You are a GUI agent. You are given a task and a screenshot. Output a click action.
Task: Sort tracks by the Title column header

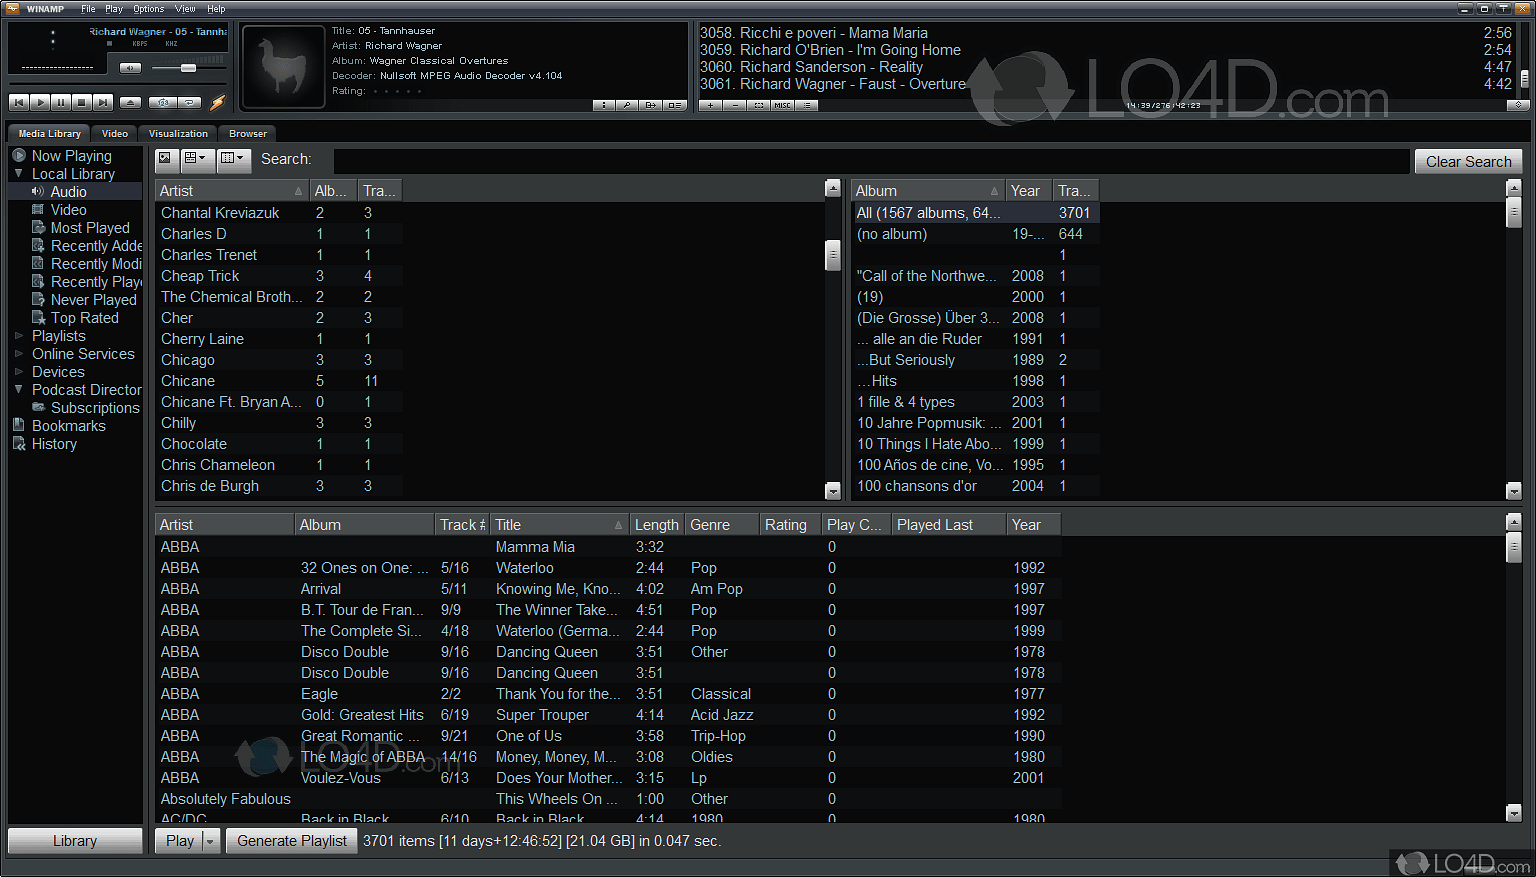click(x=559, y=525)
